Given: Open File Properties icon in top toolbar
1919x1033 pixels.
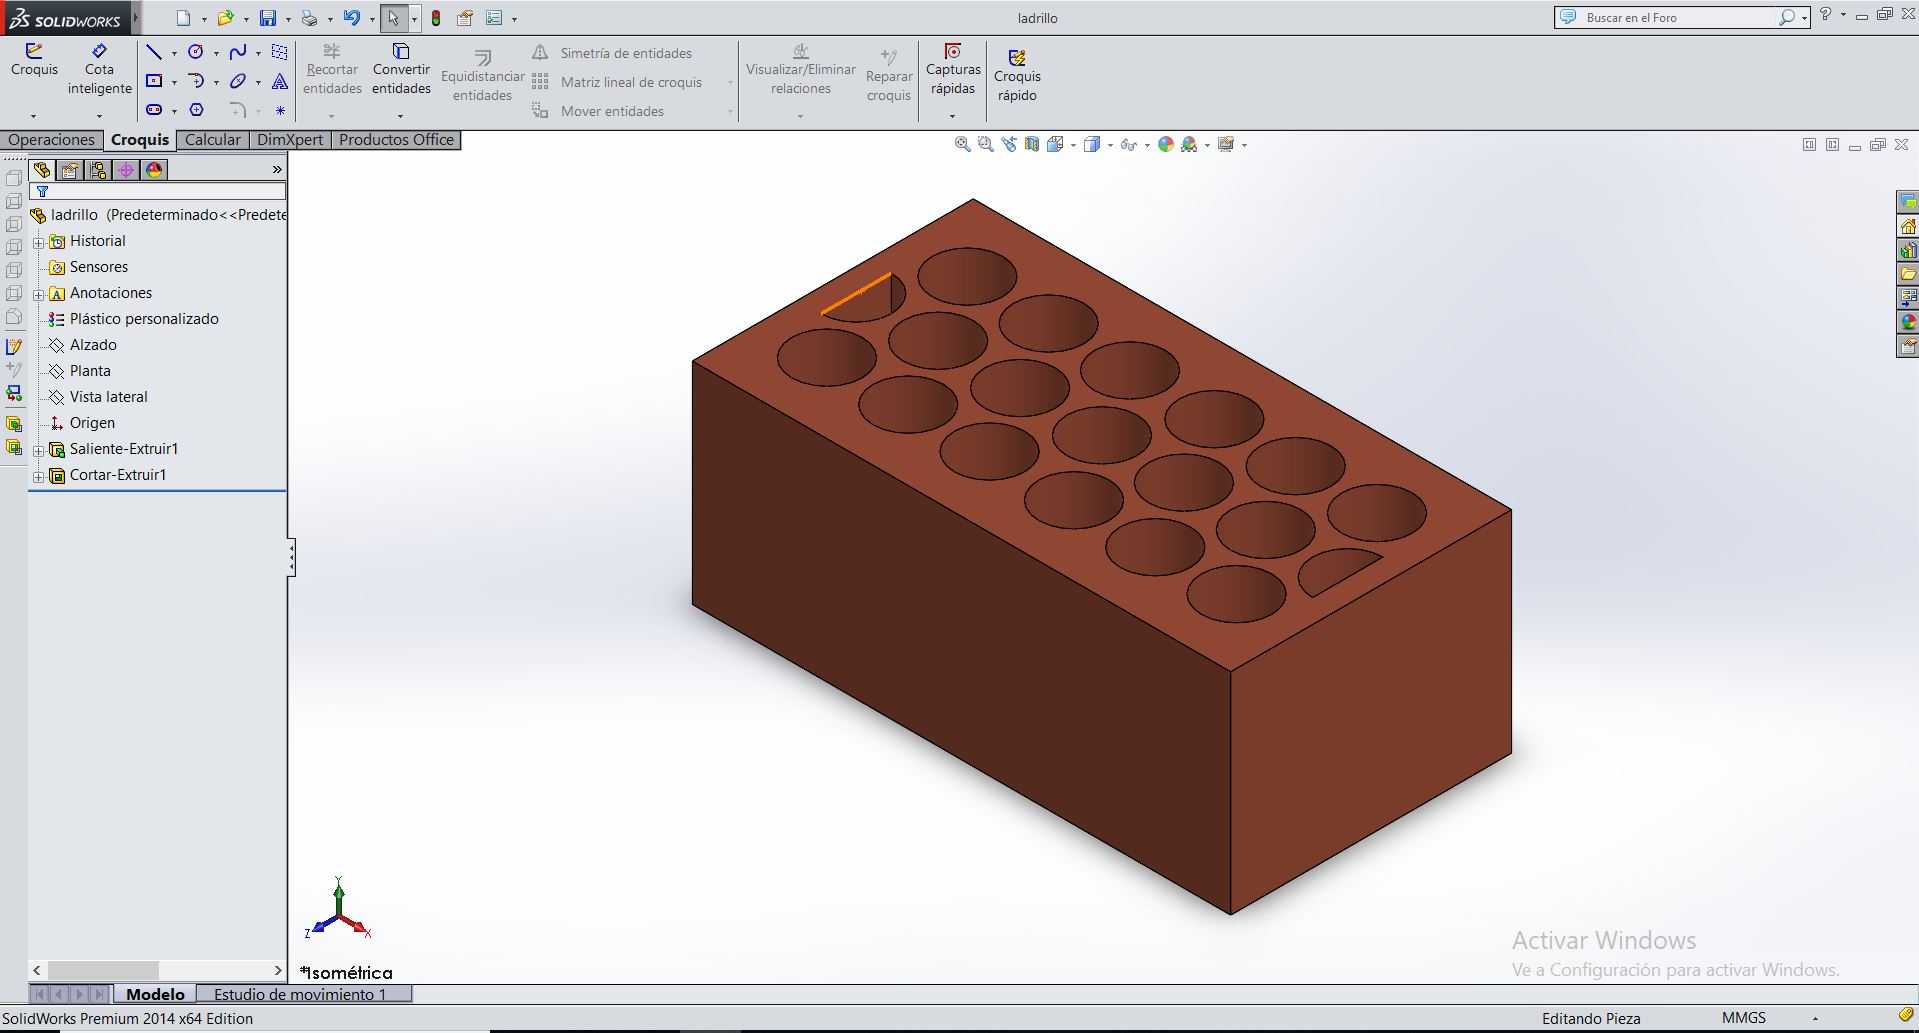Looking at the screenshot, I should (x=465, y=18).
